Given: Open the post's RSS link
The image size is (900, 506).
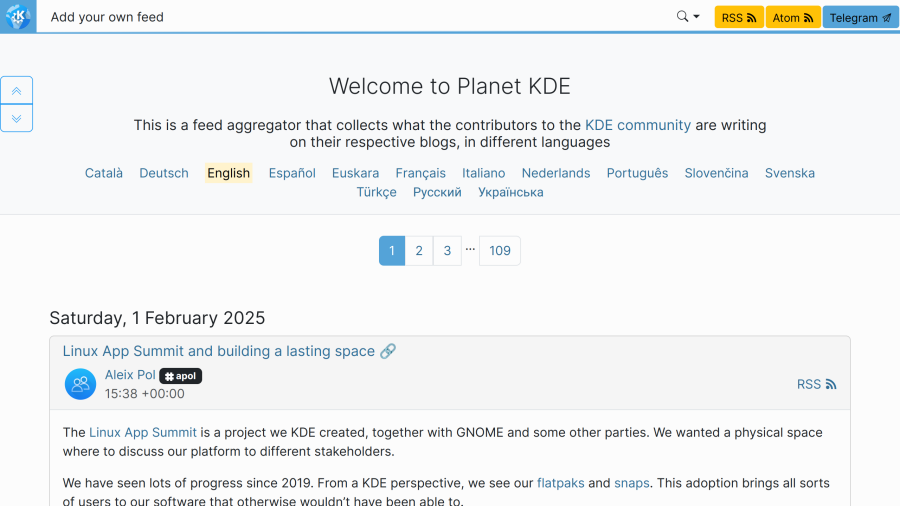Looking at the screenshot, I should point(816,384).
